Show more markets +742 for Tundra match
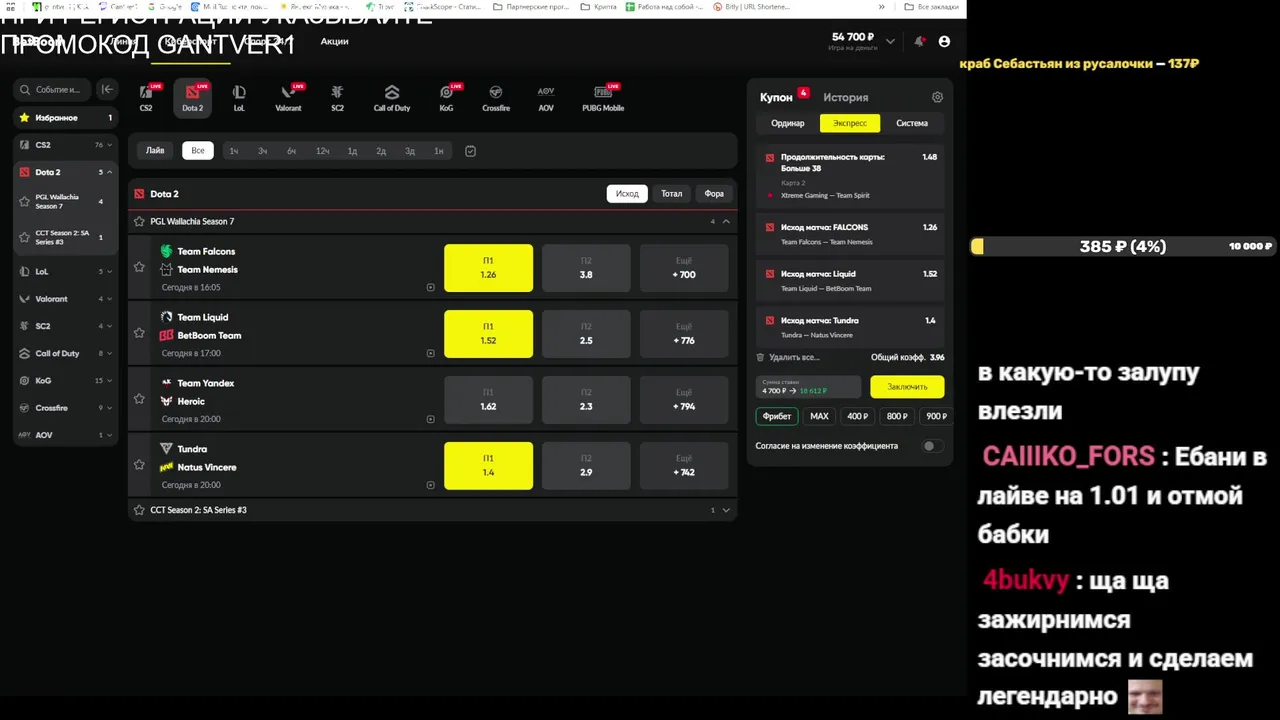The height and width of the screenshot is (720, 1280). pyautogui.click(x=684, y=466)
